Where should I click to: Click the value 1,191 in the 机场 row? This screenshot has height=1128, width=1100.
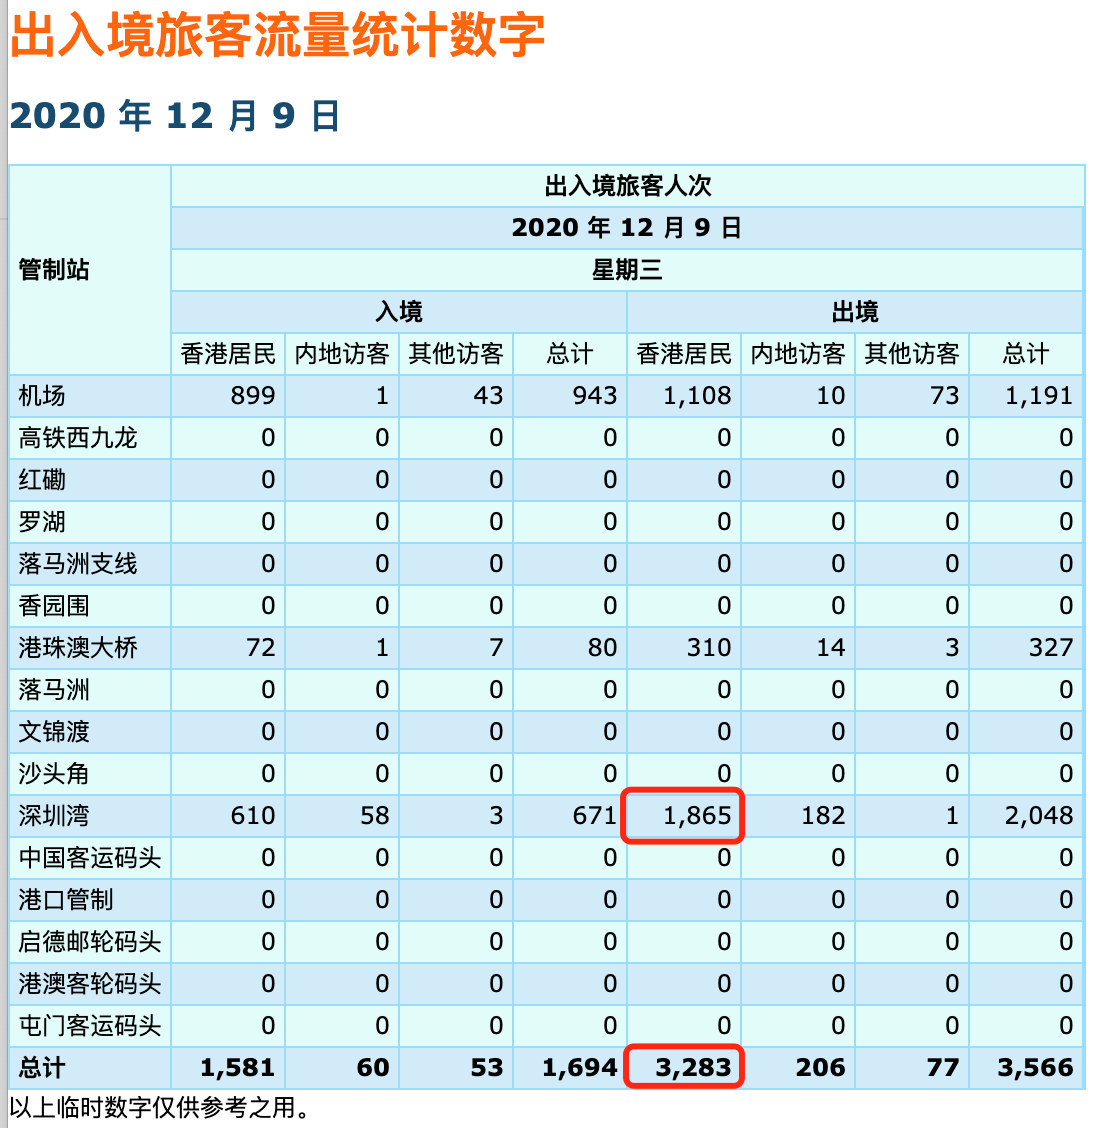[1039, 396]
